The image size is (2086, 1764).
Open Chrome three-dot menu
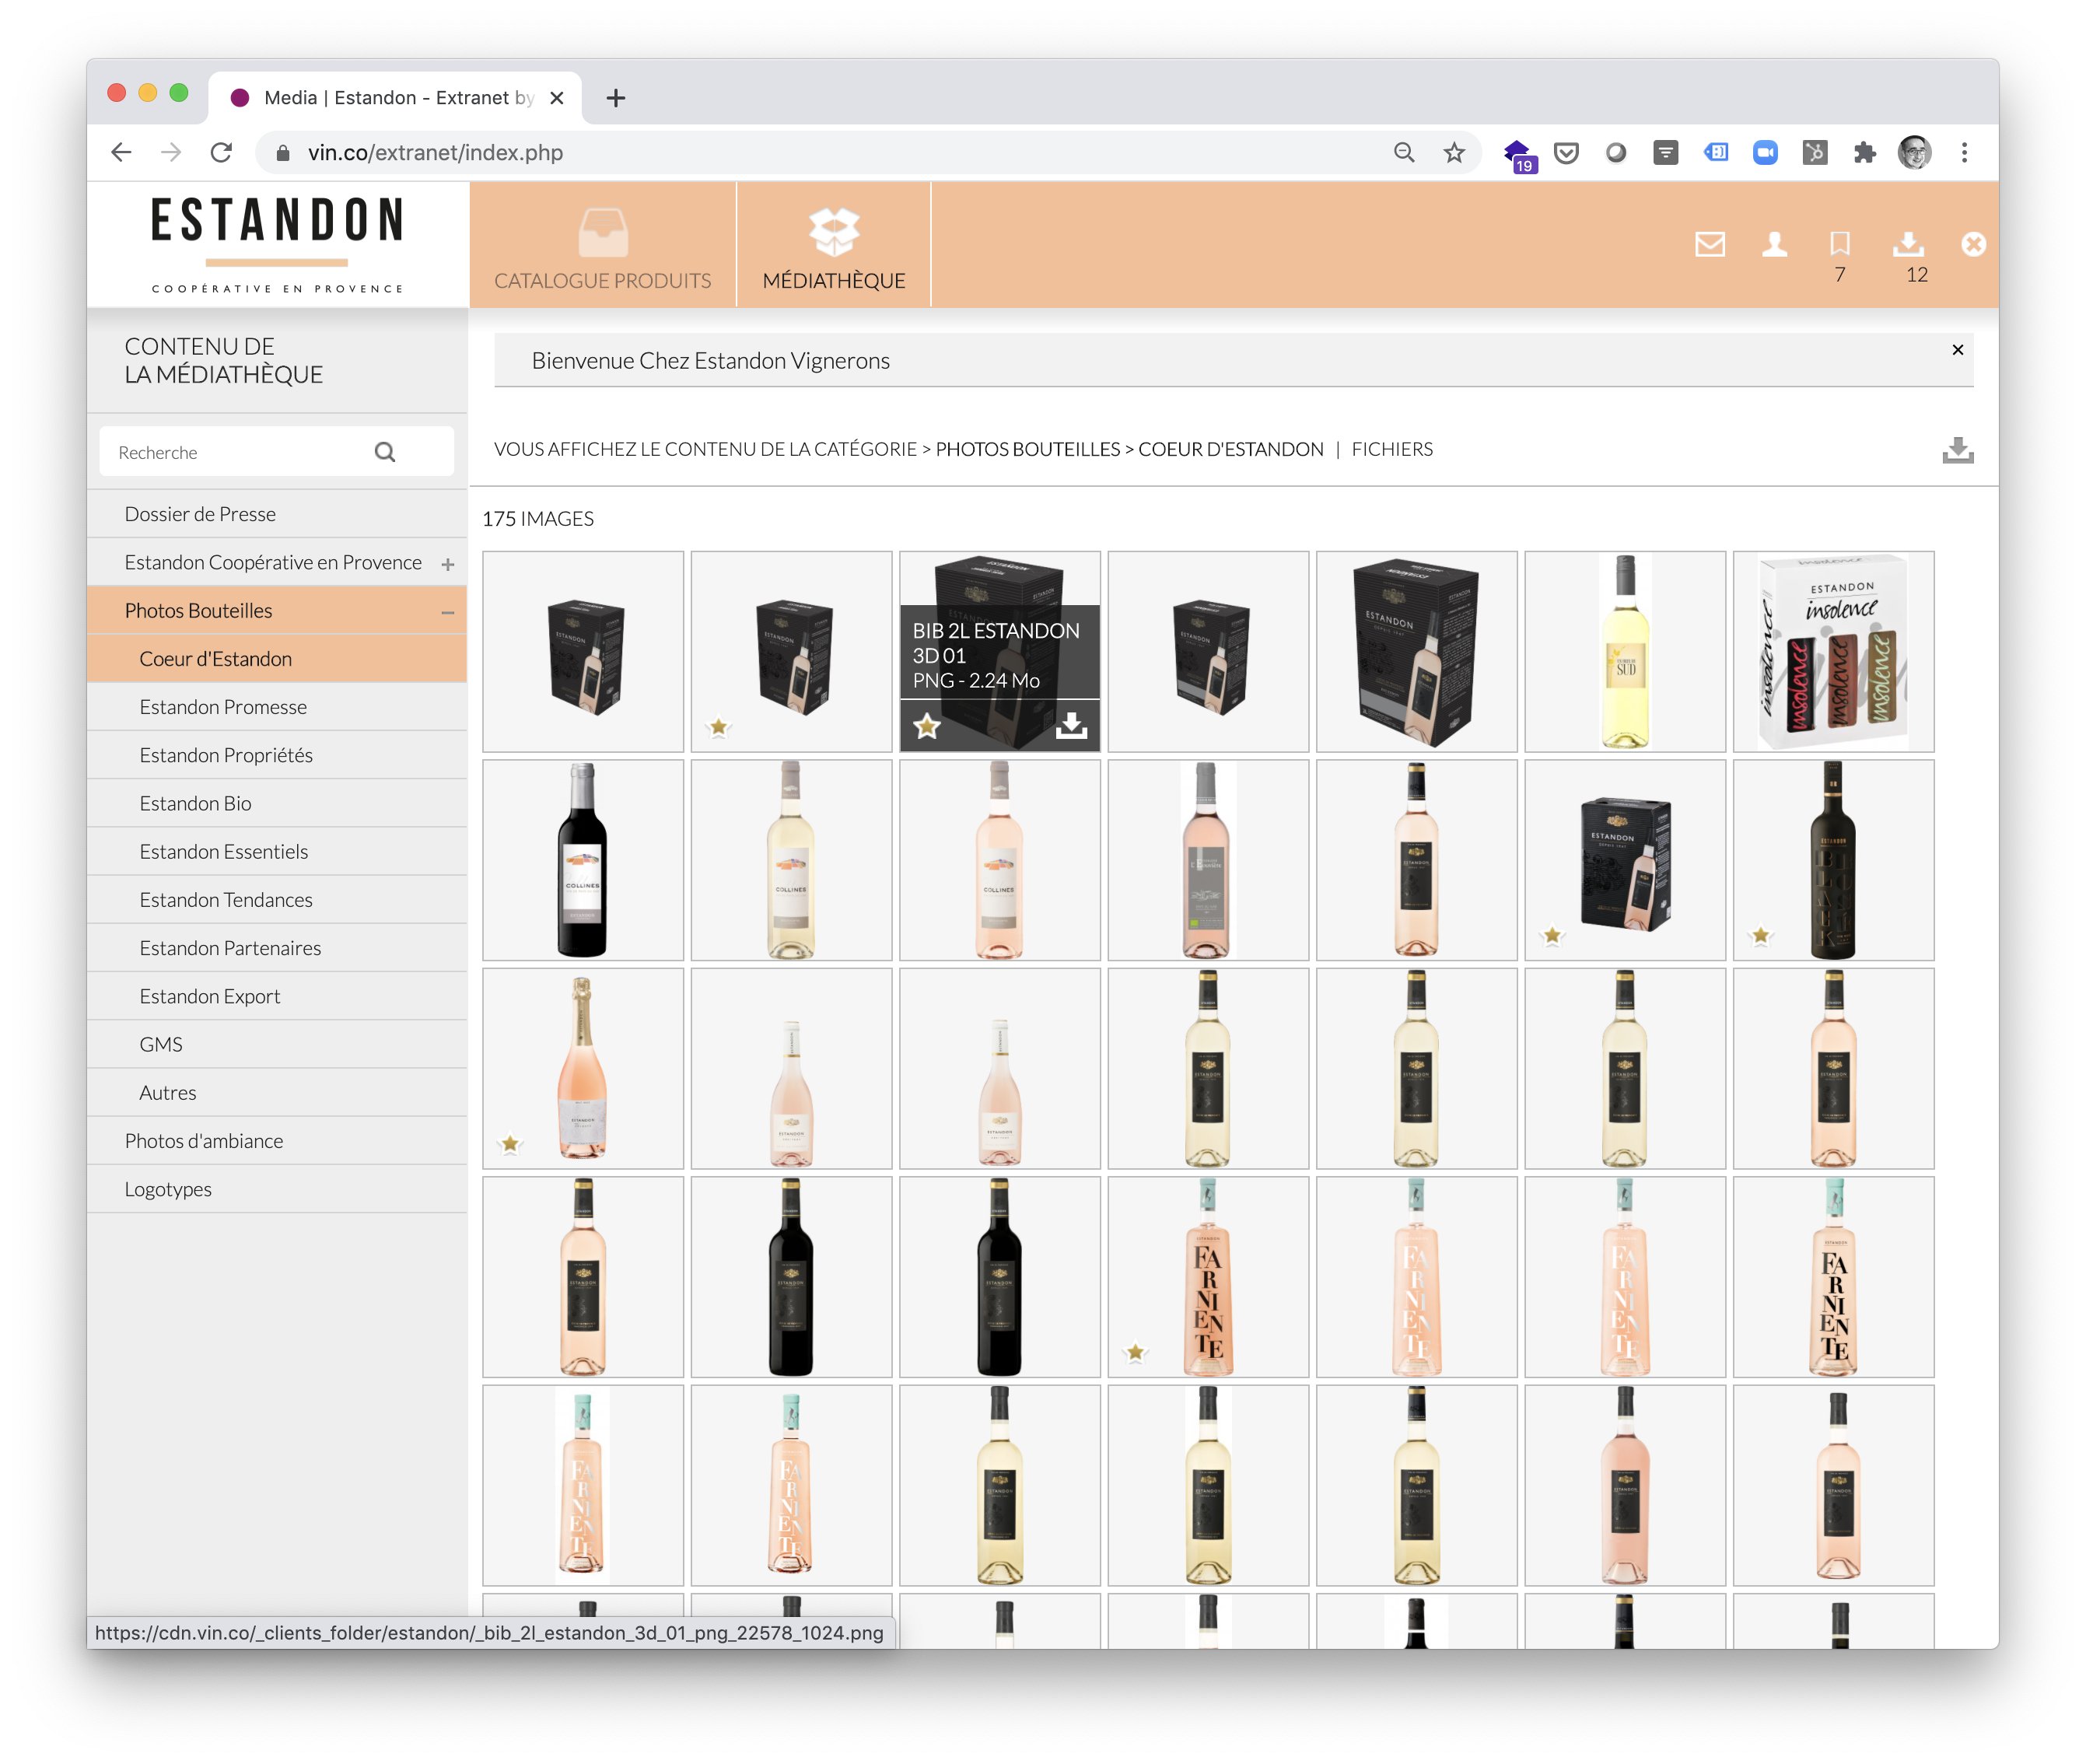point(1964,152)
